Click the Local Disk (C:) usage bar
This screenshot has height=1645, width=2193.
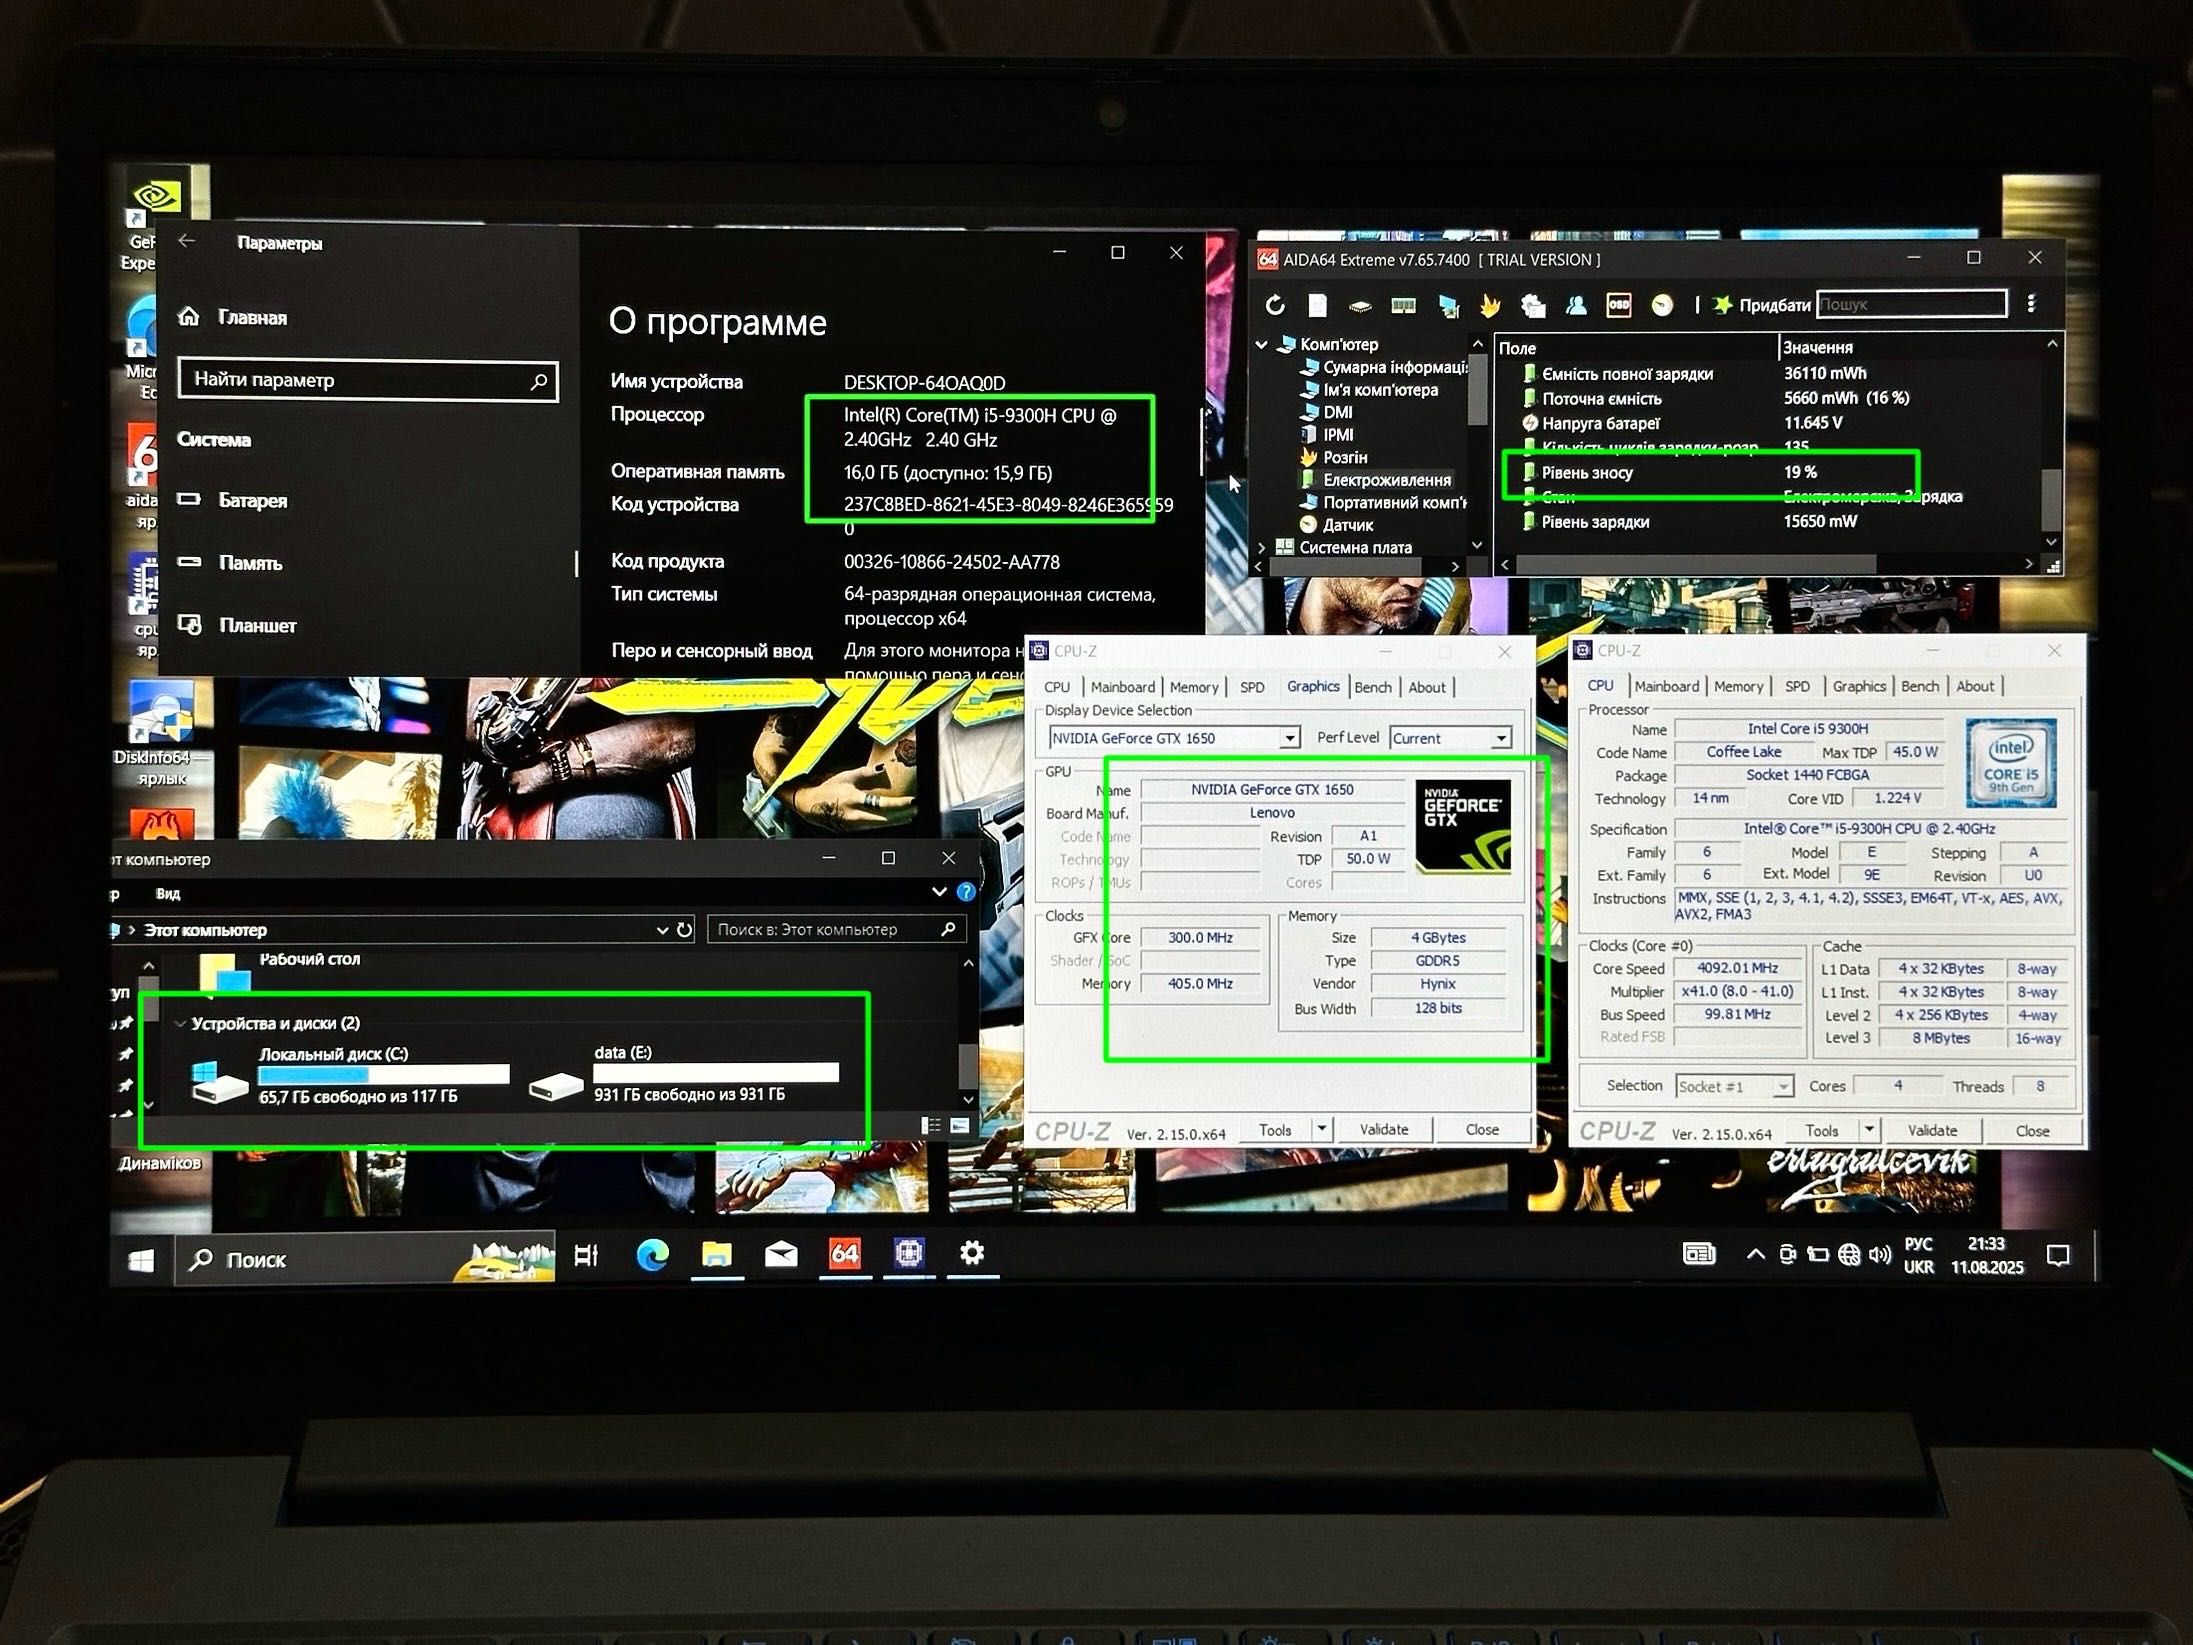[x=383, y=1075]
